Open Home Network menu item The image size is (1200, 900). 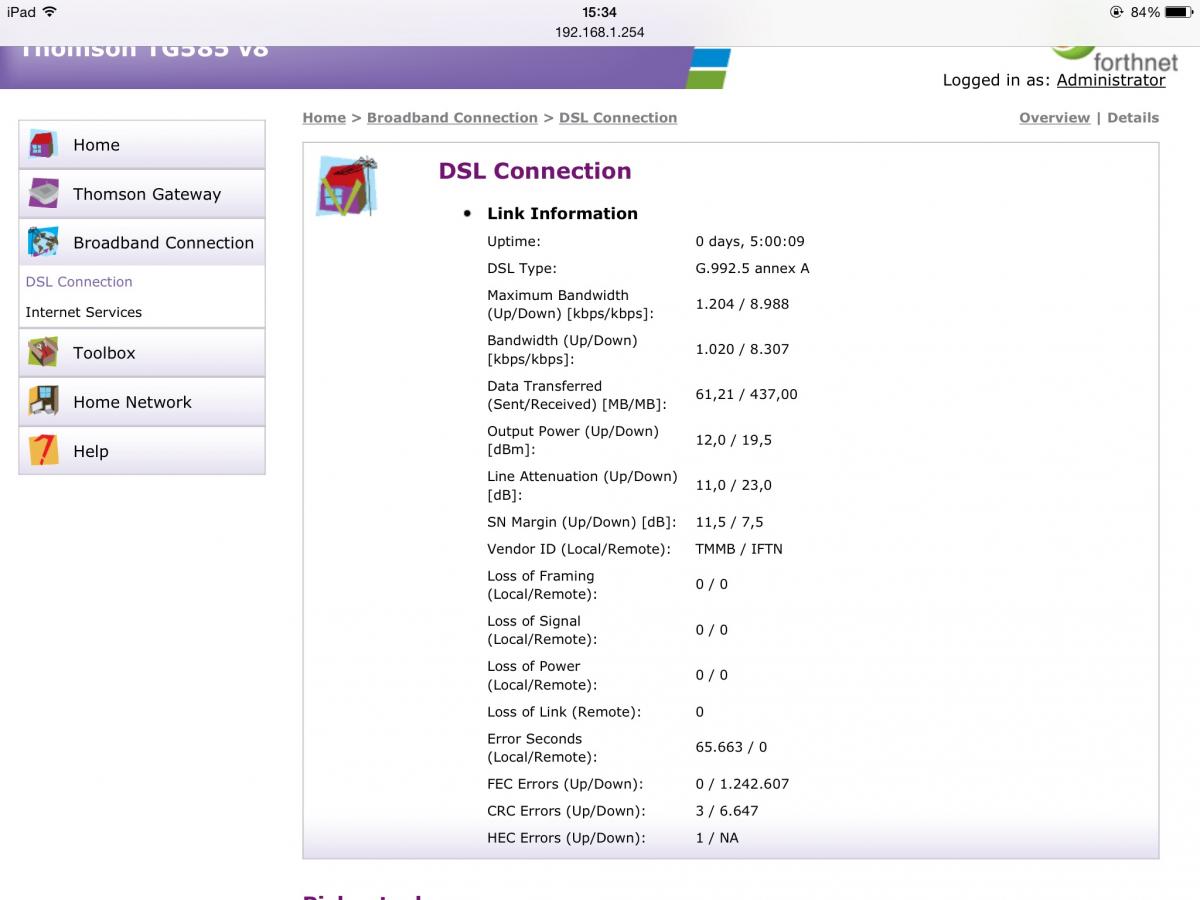pyautogui.click(x=142, y=401)
